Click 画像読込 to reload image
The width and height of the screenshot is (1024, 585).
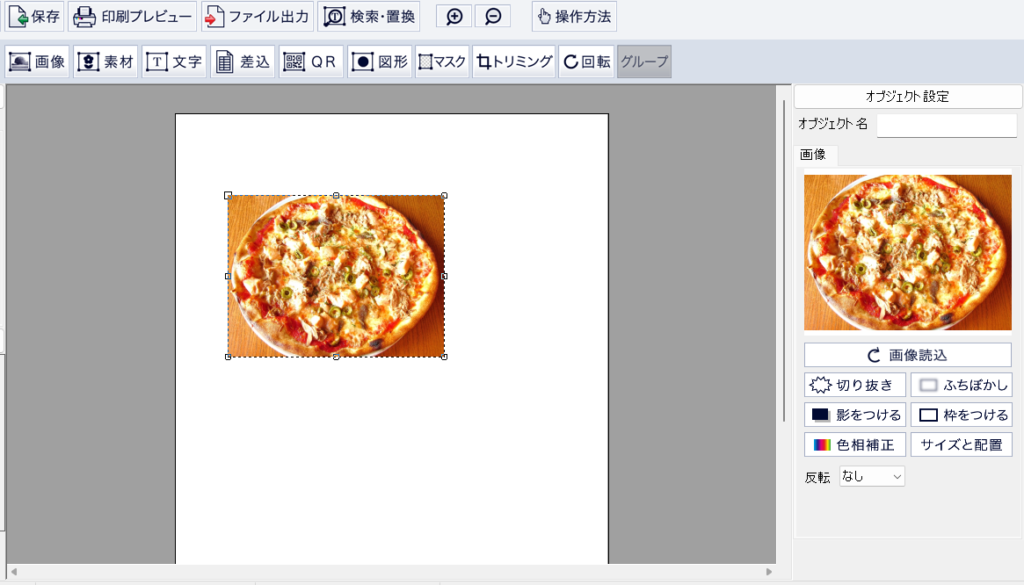coord(908,355)
